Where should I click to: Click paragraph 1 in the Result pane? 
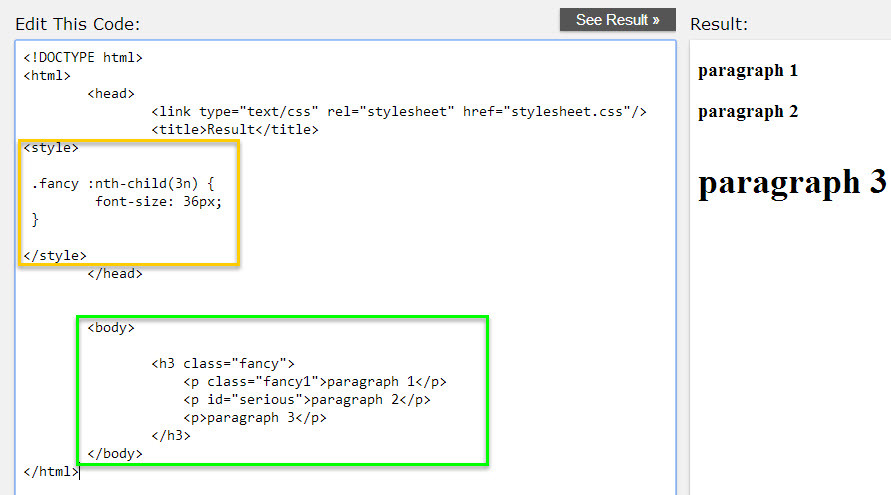(x=748, y=71)
